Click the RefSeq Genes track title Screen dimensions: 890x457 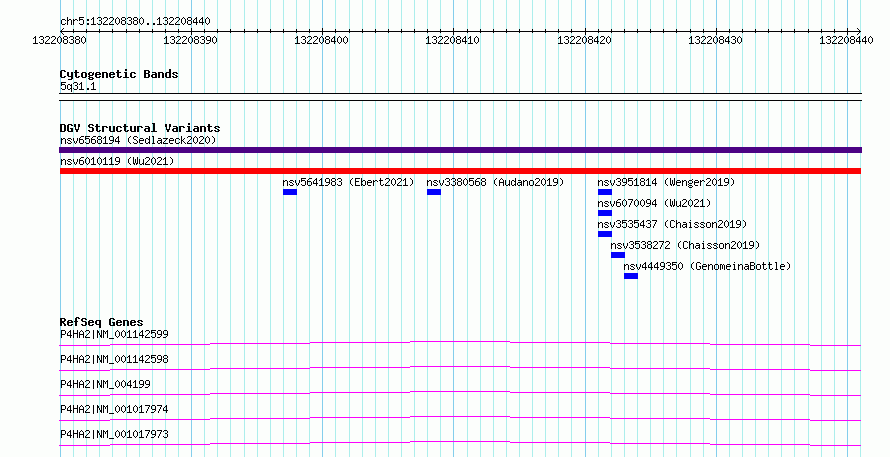point(102,322)
